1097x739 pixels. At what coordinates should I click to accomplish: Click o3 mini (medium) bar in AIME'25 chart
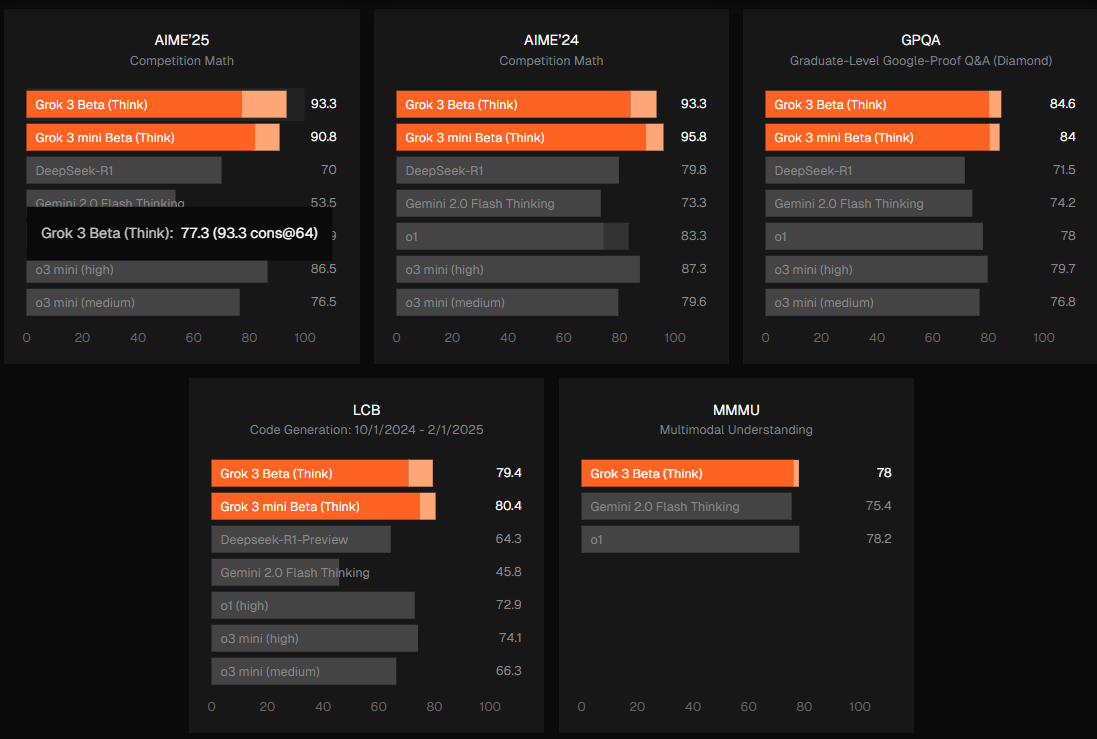pos(133,302)
